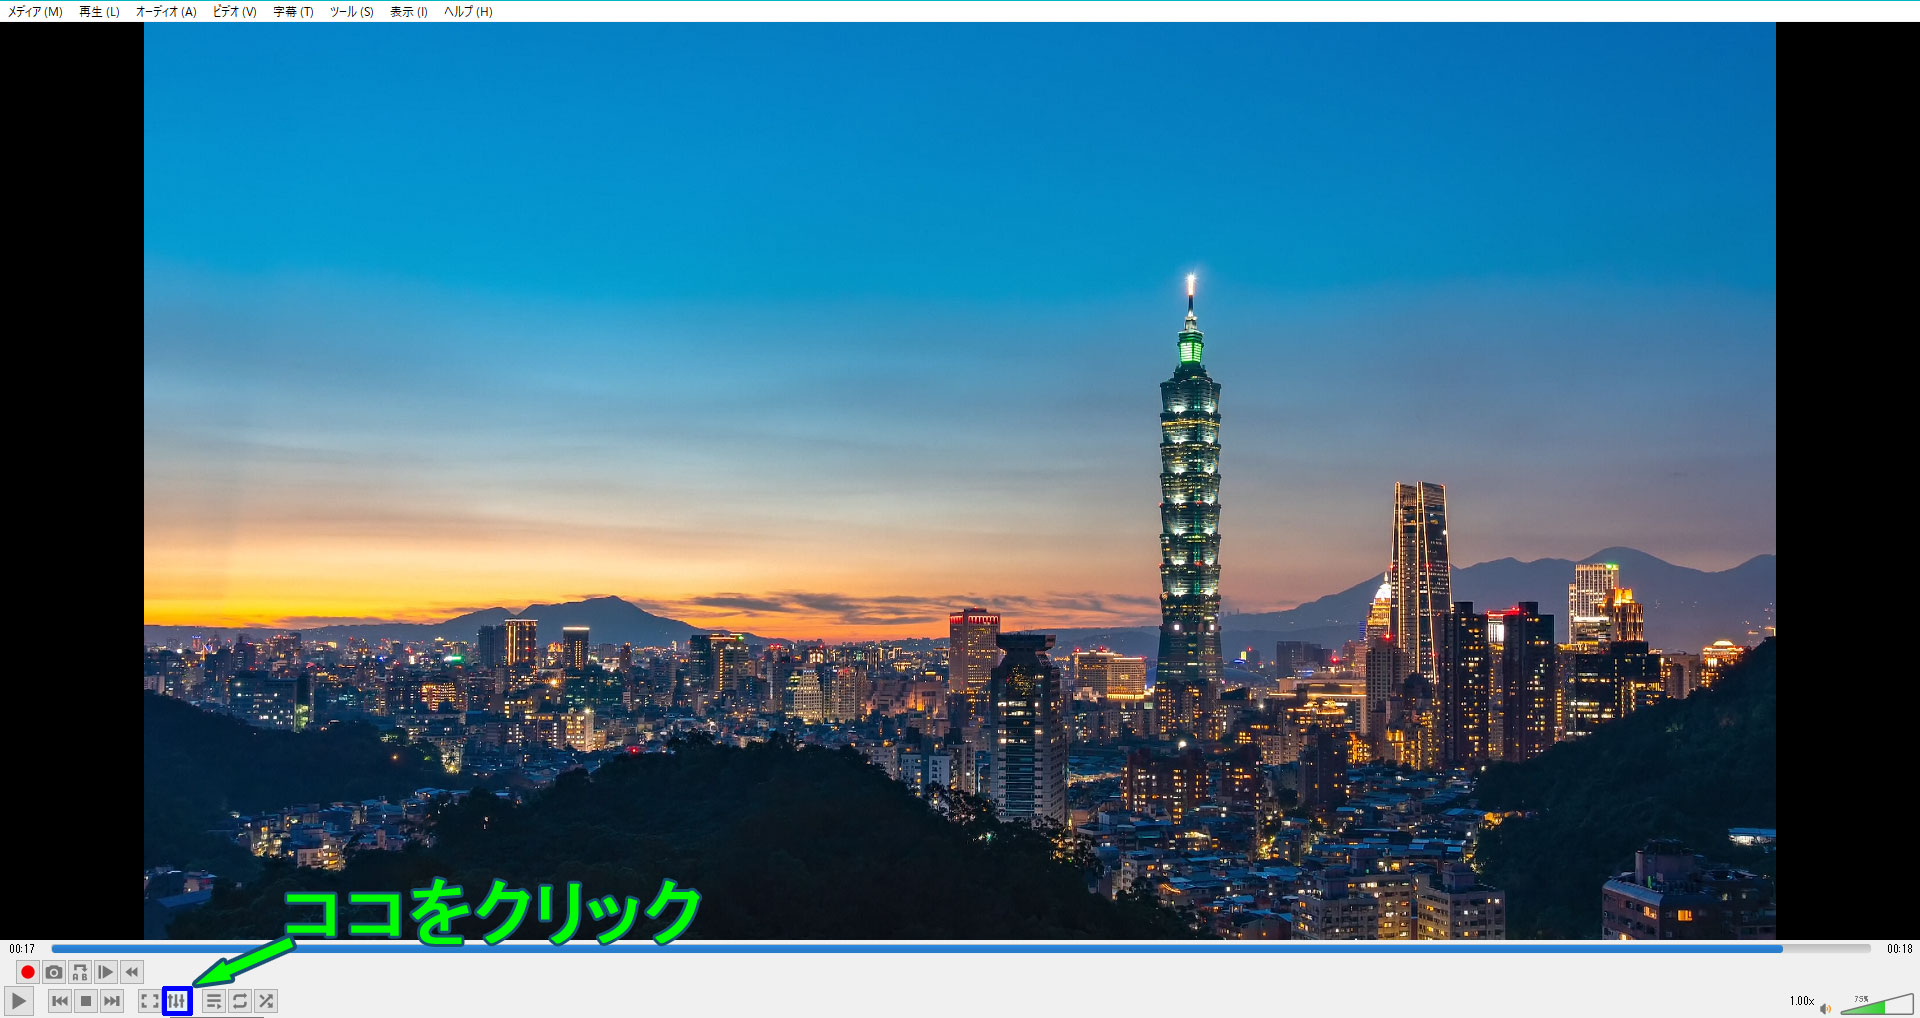Open the ビデオ (V) menu
The height and width of the screenshot is (1018, 1920).
pos(235,12)
